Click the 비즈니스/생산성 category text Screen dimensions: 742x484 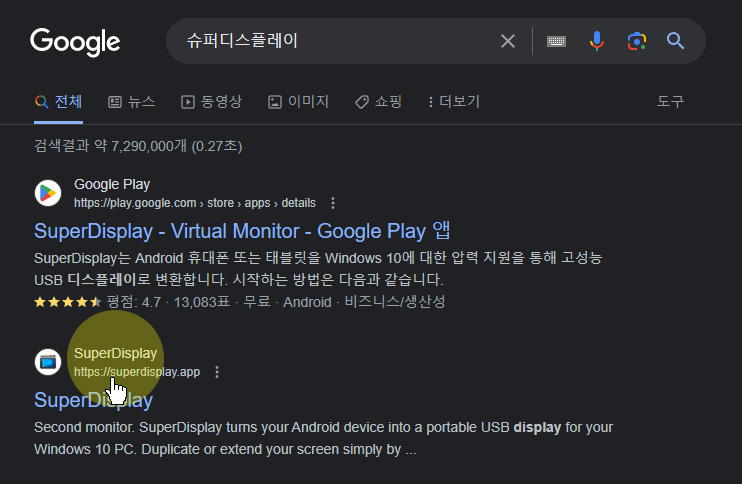[x=395, y=302]
